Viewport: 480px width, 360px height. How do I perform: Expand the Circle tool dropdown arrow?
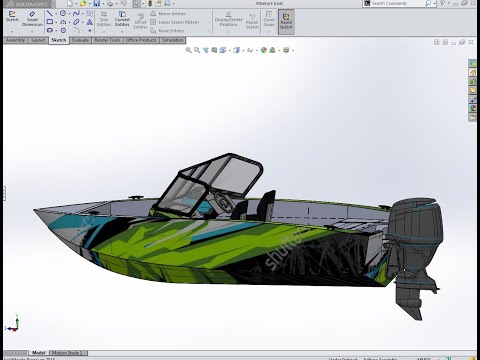click(x=69, y=14)
